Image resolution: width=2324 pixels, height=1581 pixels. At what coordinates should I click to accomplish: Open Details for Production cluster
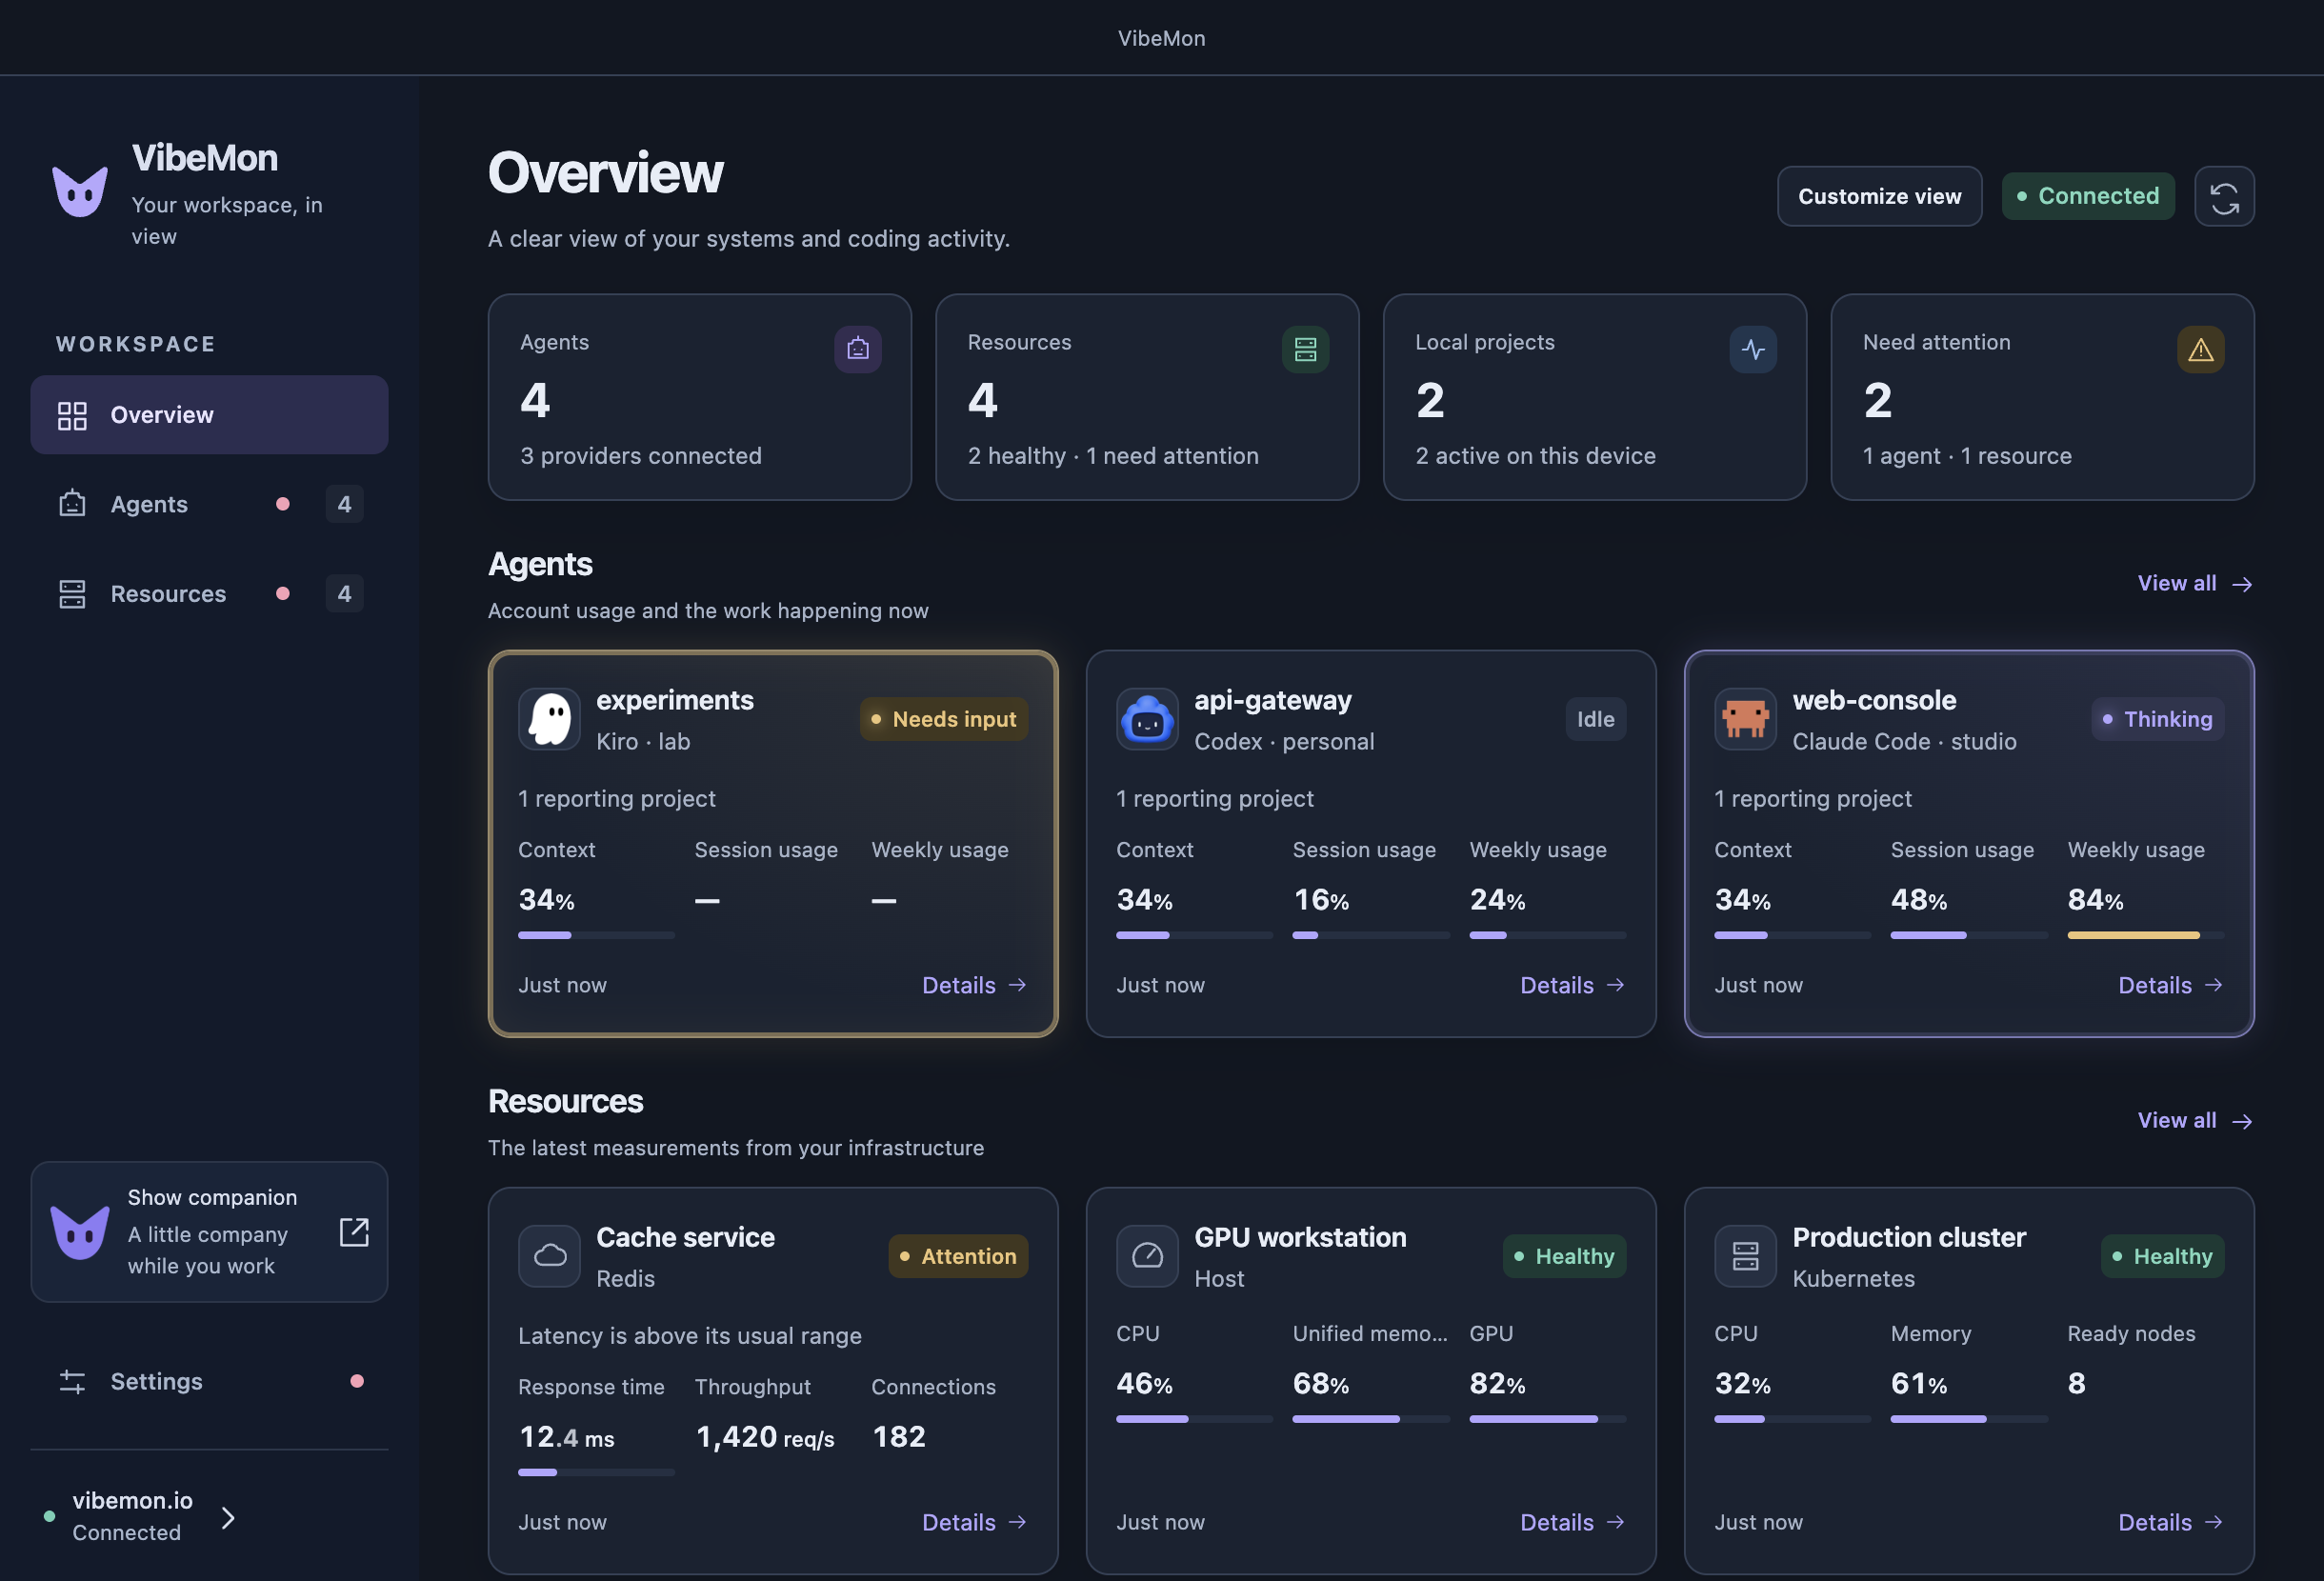[x=2170, y=1522]
